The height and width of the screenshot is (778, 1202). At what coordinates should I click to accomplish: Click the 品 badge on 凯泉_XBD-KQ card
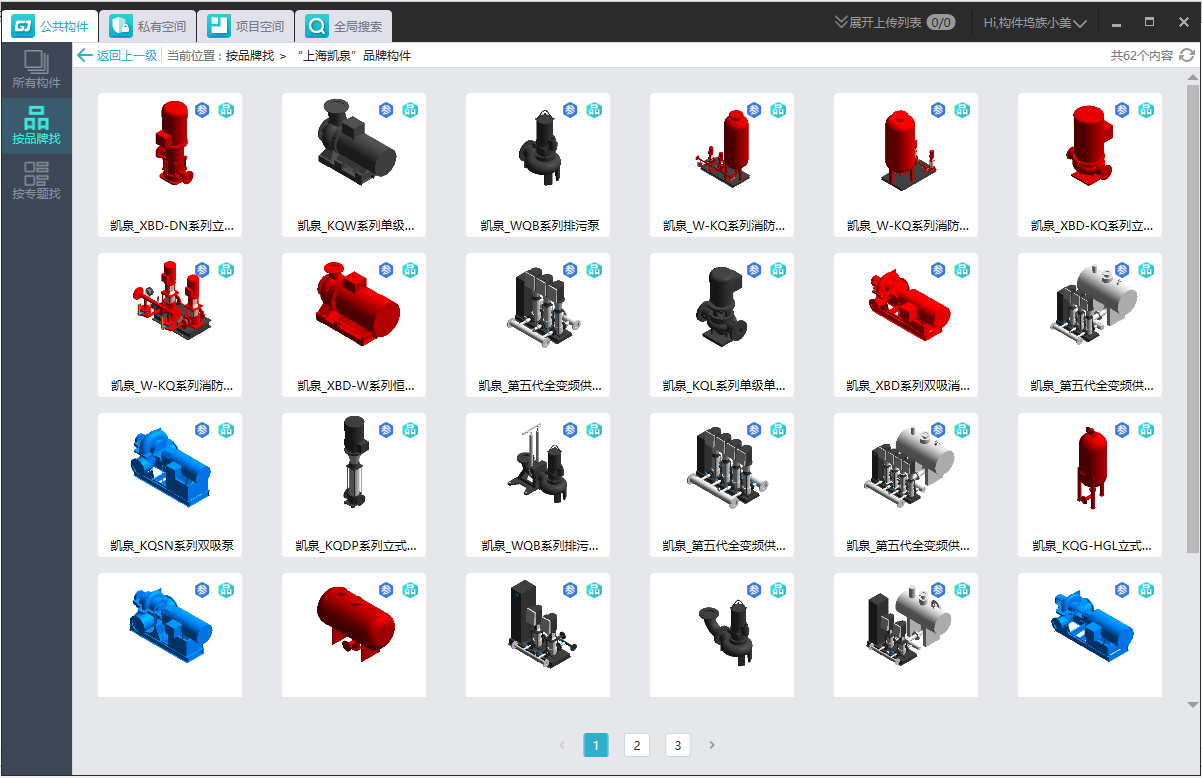tap(1146, 110)
